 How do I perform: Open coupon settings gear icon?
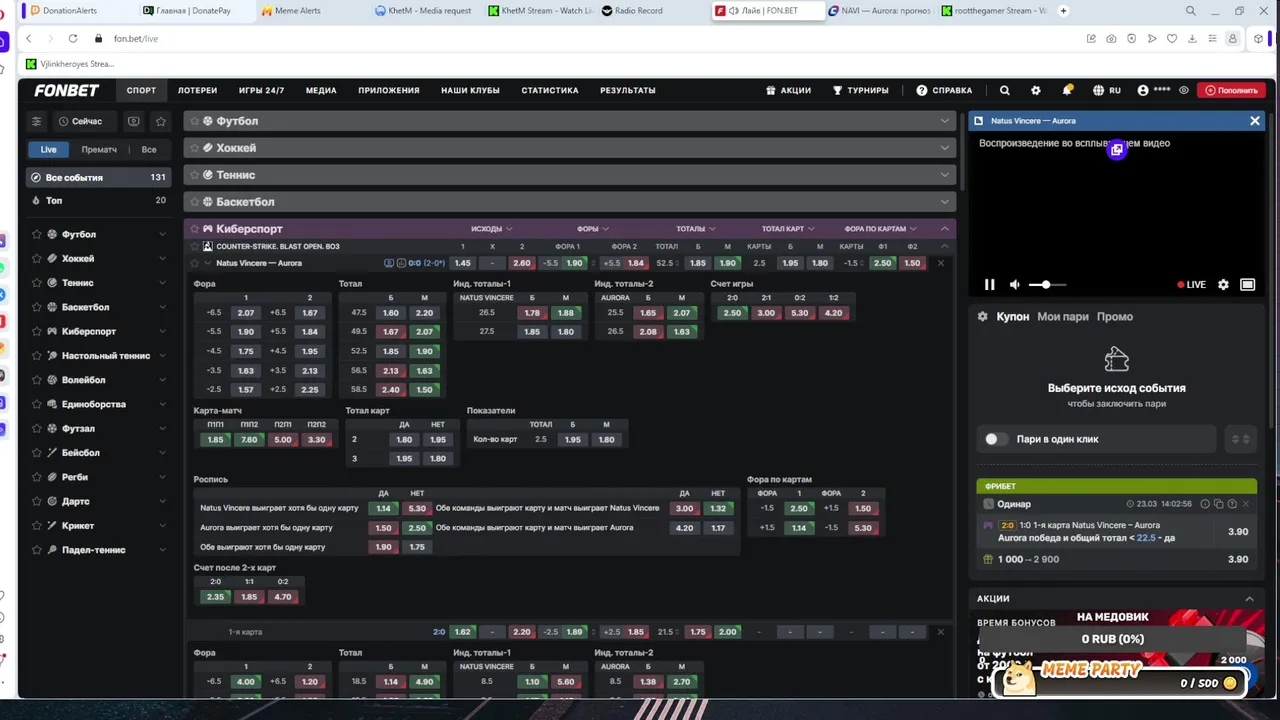[x=982, y=317]
